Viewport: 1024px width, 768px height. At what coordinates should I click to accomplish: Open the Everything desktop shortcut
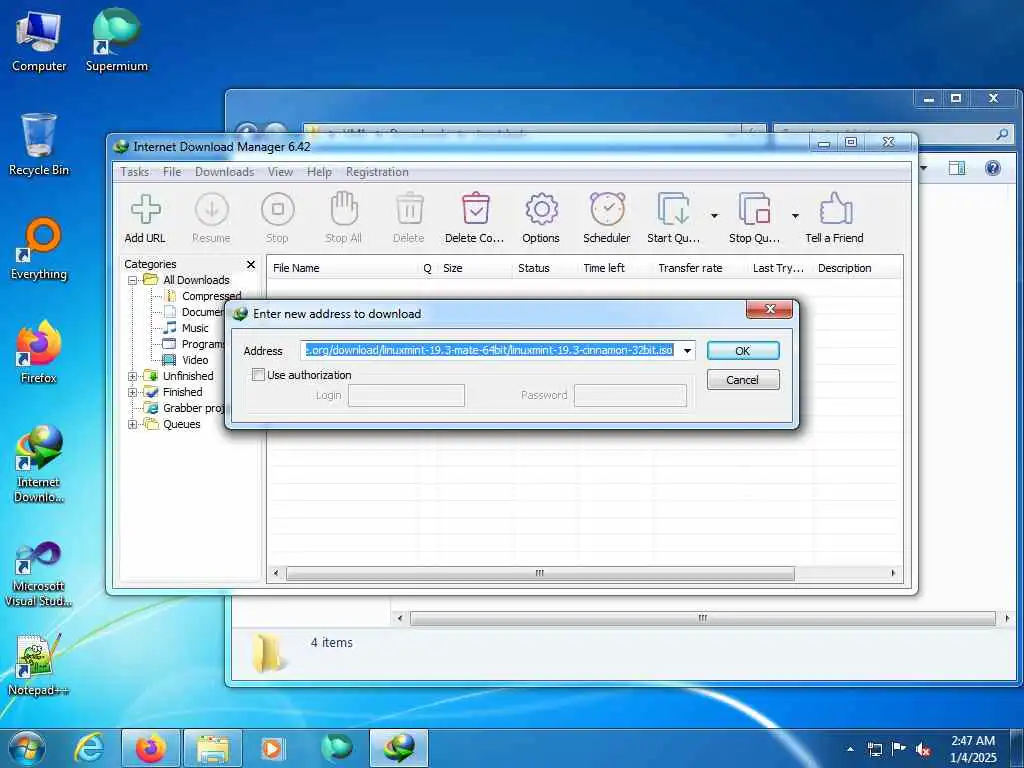coord(39,249)
